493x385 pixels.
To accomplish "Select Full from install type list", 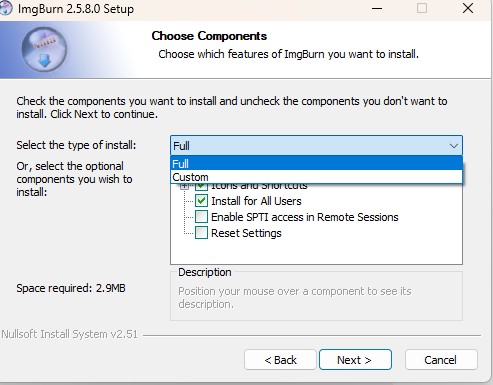I will (316, 163).
